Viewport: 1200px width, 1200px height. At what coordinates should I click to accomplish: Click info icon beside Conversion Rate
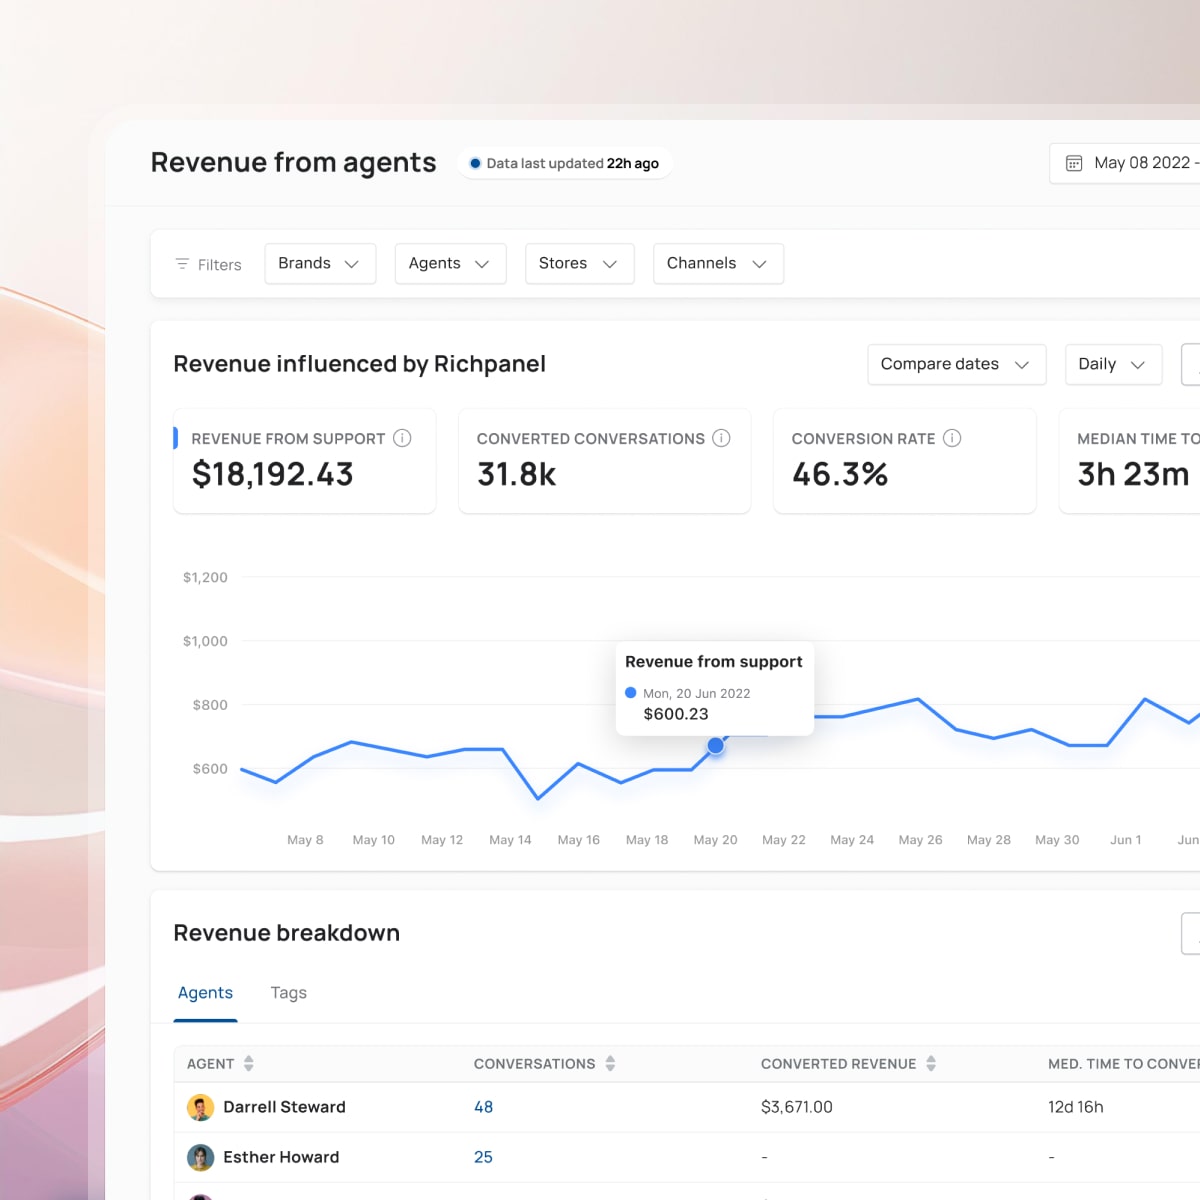pos(952,438)
